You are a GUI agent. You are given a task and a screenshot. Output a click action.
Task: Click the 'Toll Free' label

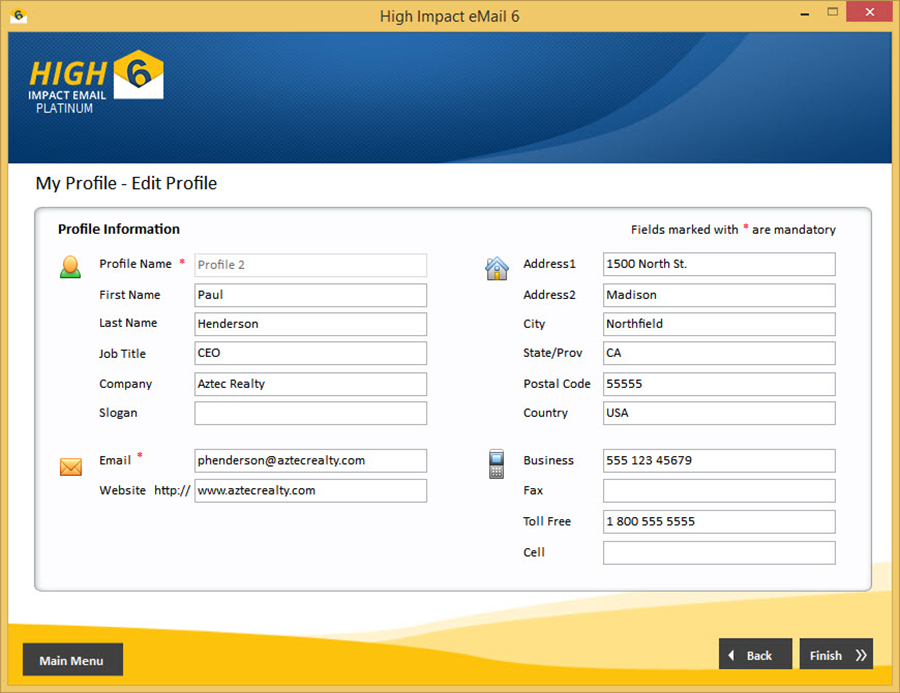tap(547, 521)
